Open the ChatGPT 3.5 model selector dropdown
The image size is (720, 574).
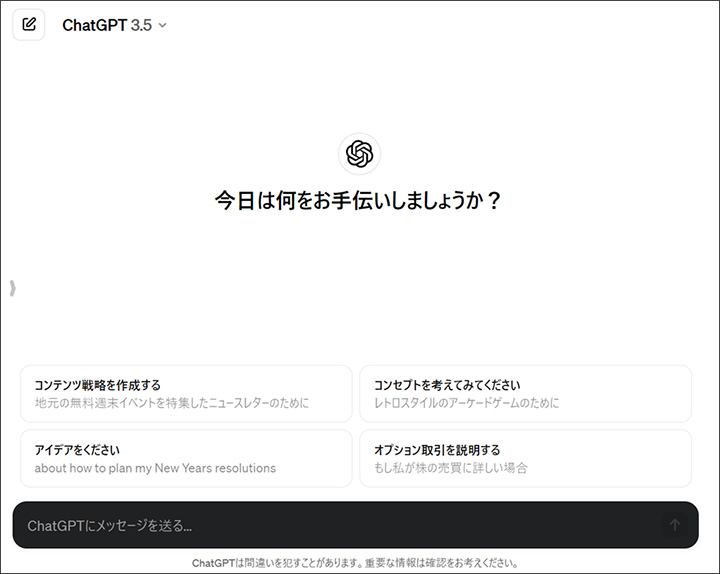click(x=114, y=25)
